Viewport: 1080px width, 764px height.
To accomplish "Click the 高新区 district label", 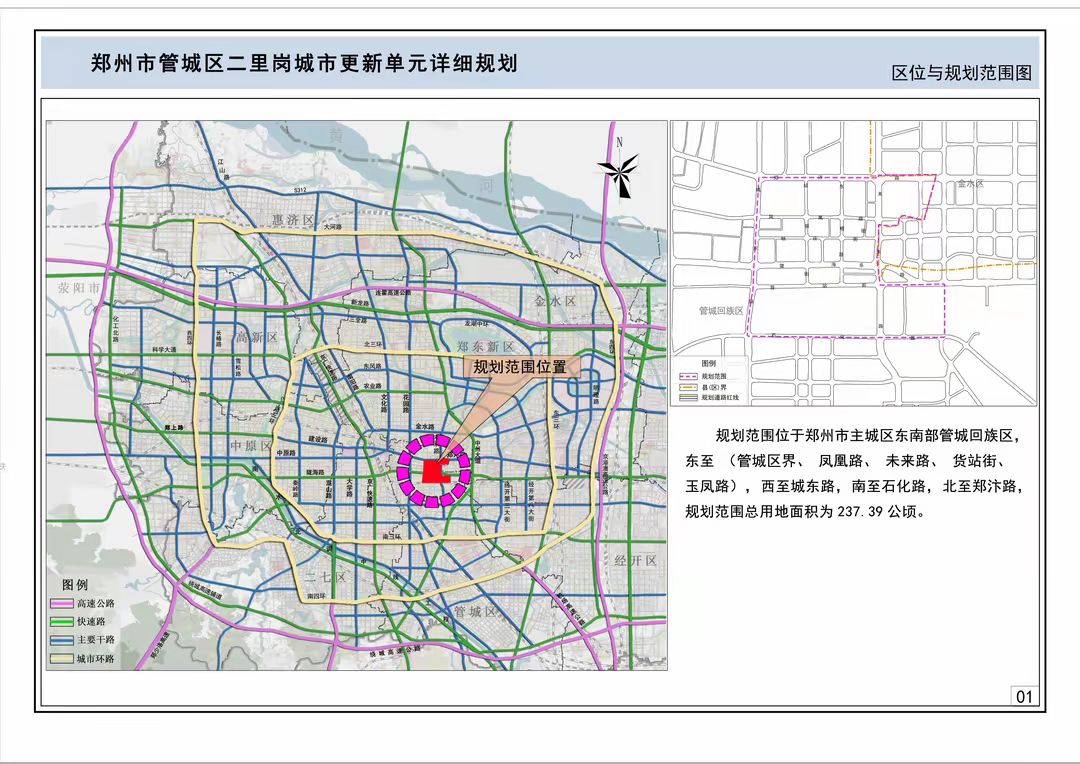I will [x=256, y=337].
